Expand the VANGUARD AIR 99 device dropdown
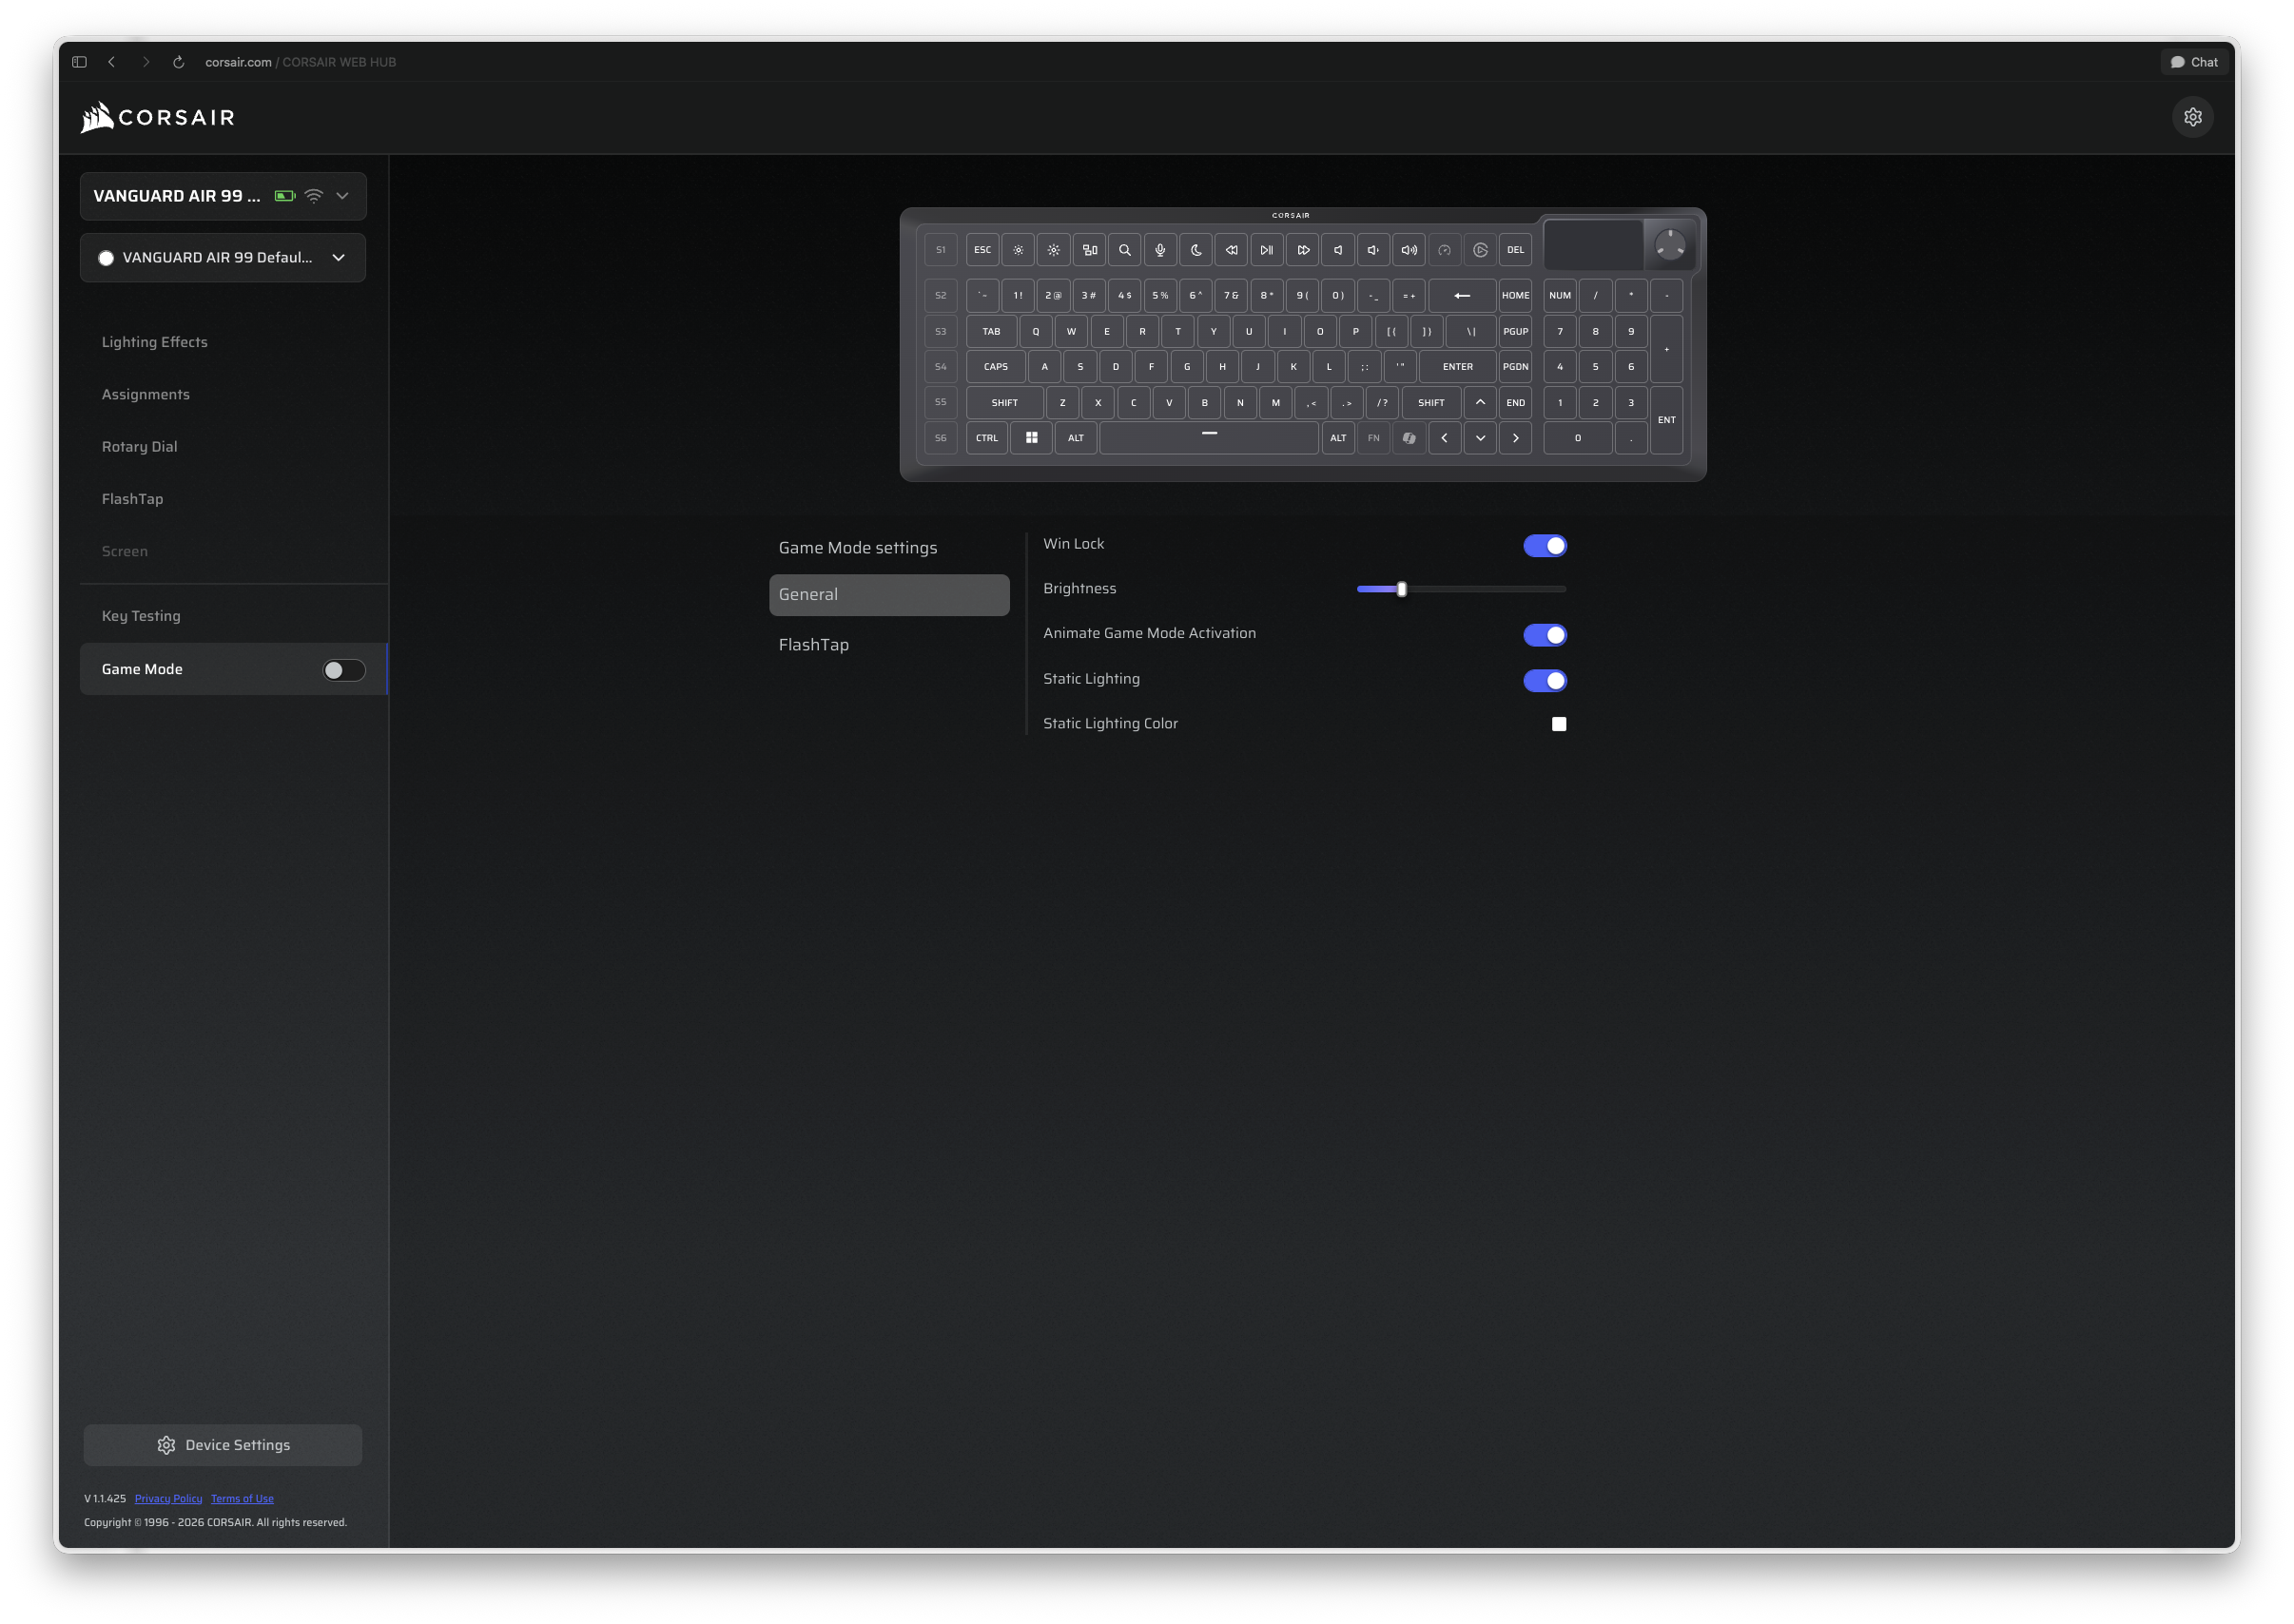Screen dimensions: 2294x1624 click(223, 196)
